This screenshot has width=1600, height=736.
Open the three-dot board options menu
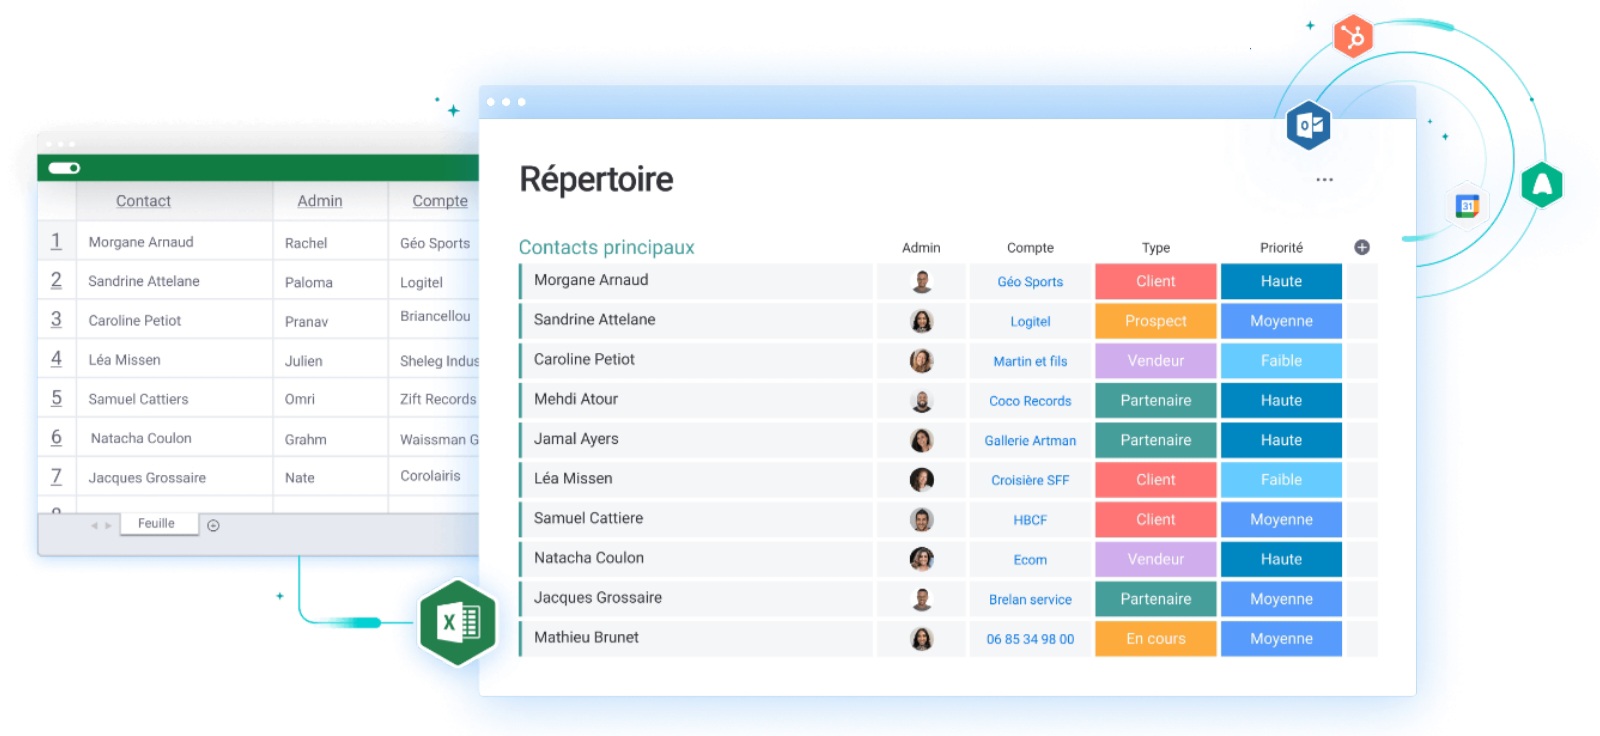pos(1324,180)
